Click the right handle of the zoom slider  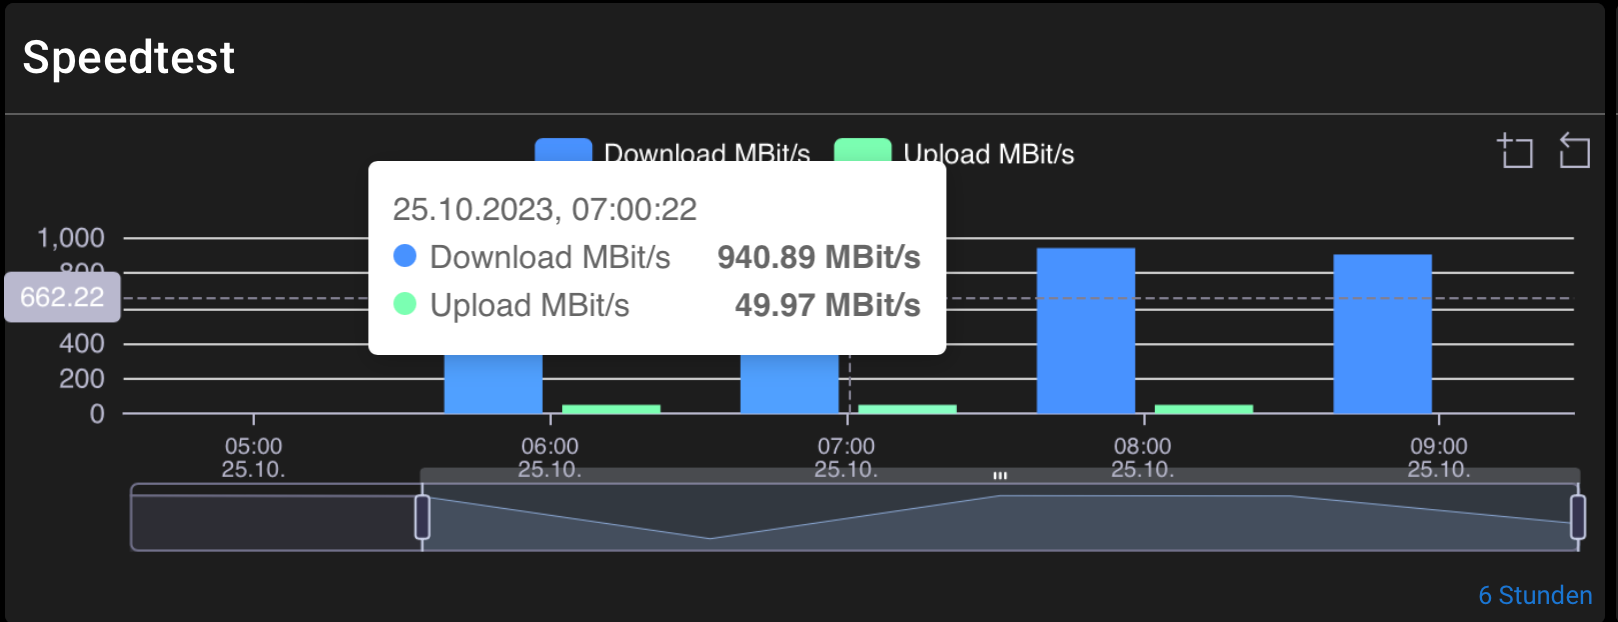(x=1578, y=517)
